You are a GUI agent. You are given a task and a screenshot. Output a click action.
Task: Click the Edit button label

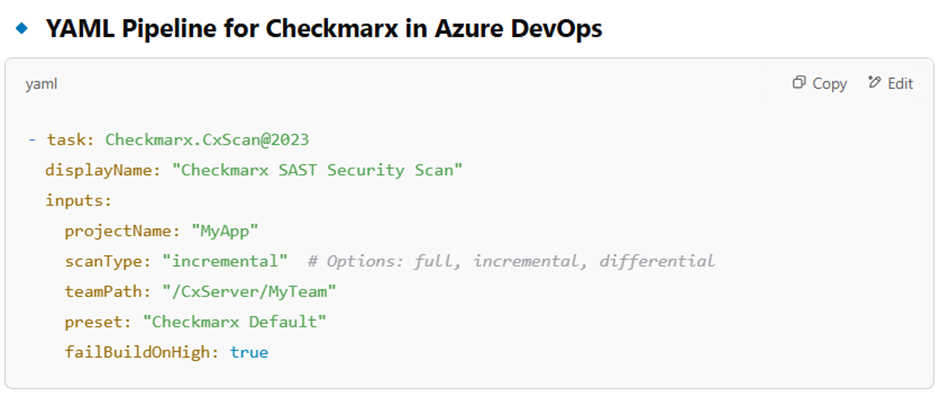[x=900, y=83]
